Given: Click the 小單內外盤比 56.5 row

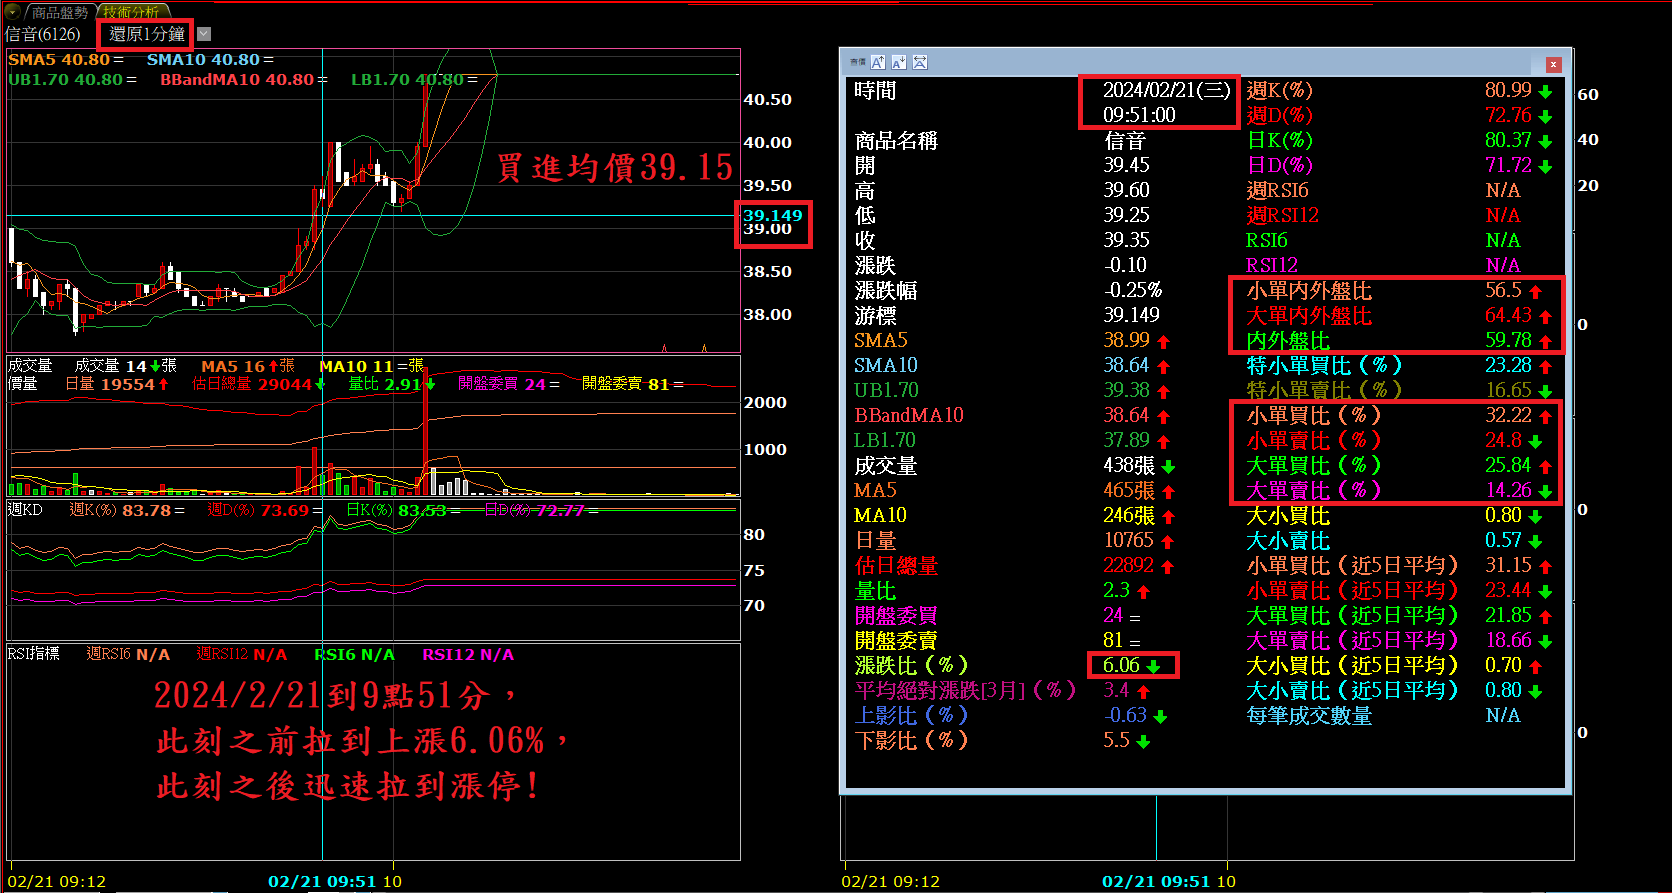Looking at the screenshot, I should pos(1394,290).
